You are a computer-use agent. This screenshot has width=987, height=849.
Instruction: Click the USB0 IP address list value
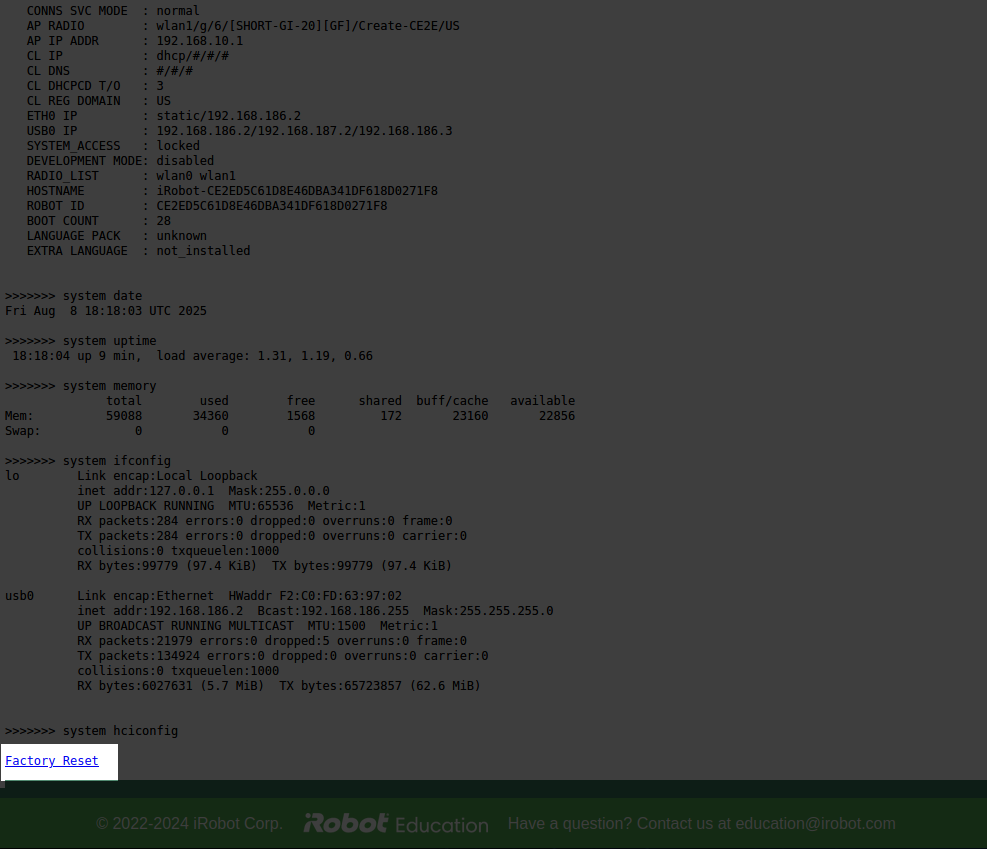pyautogui.click(x=304, y=131)
